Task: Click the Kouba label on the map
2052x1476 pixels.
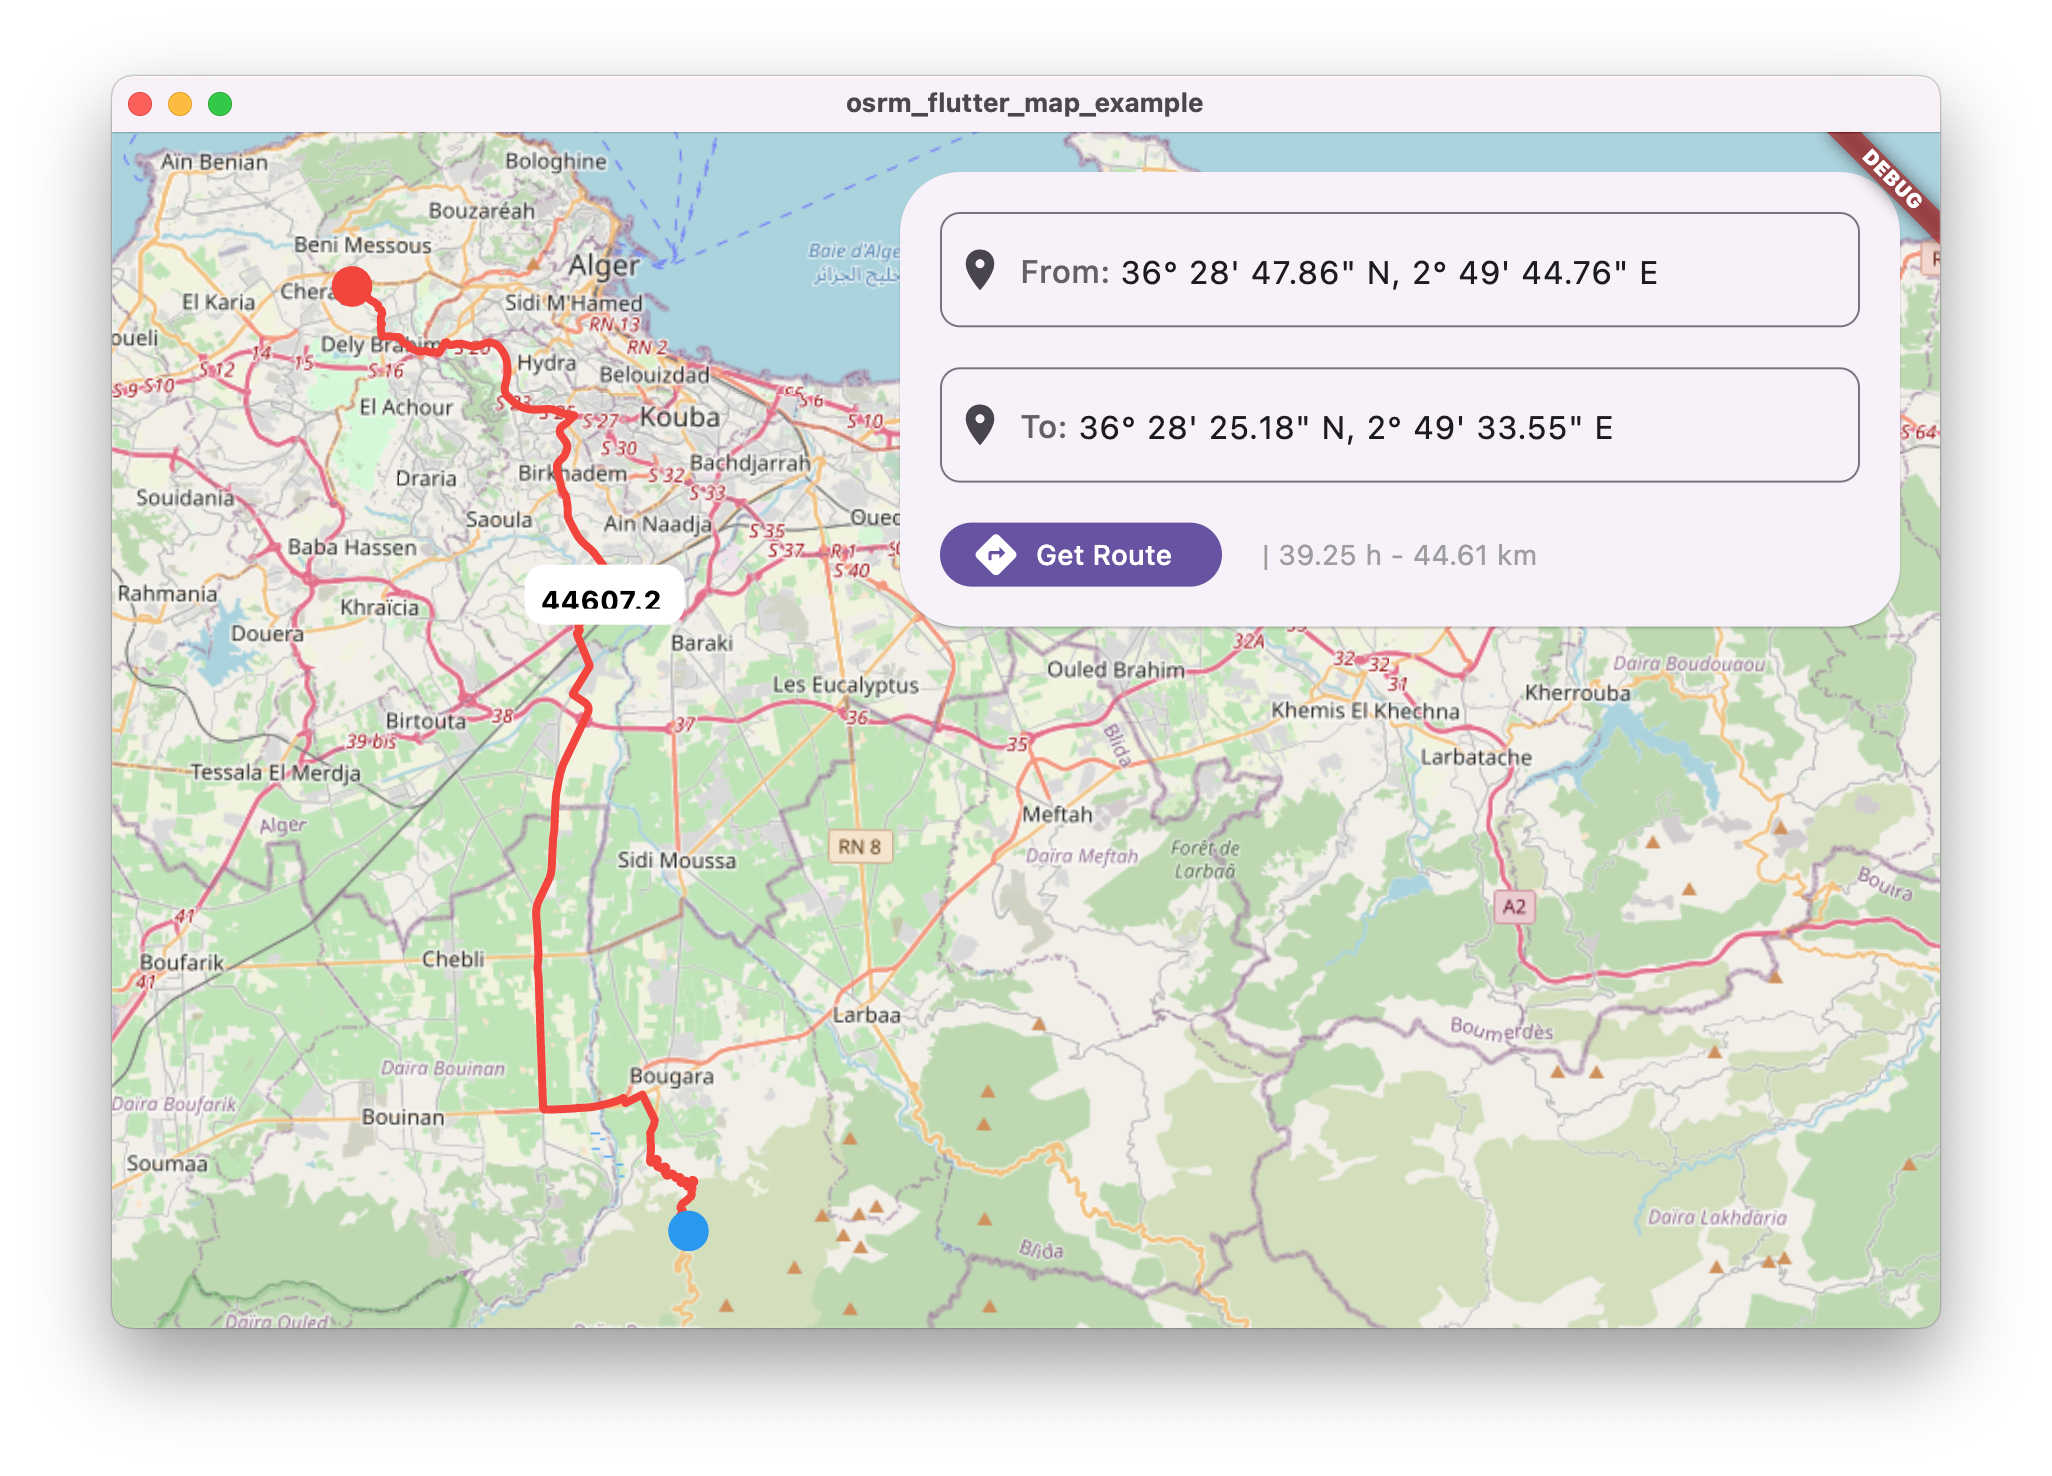Action: (x=680, y=417)
